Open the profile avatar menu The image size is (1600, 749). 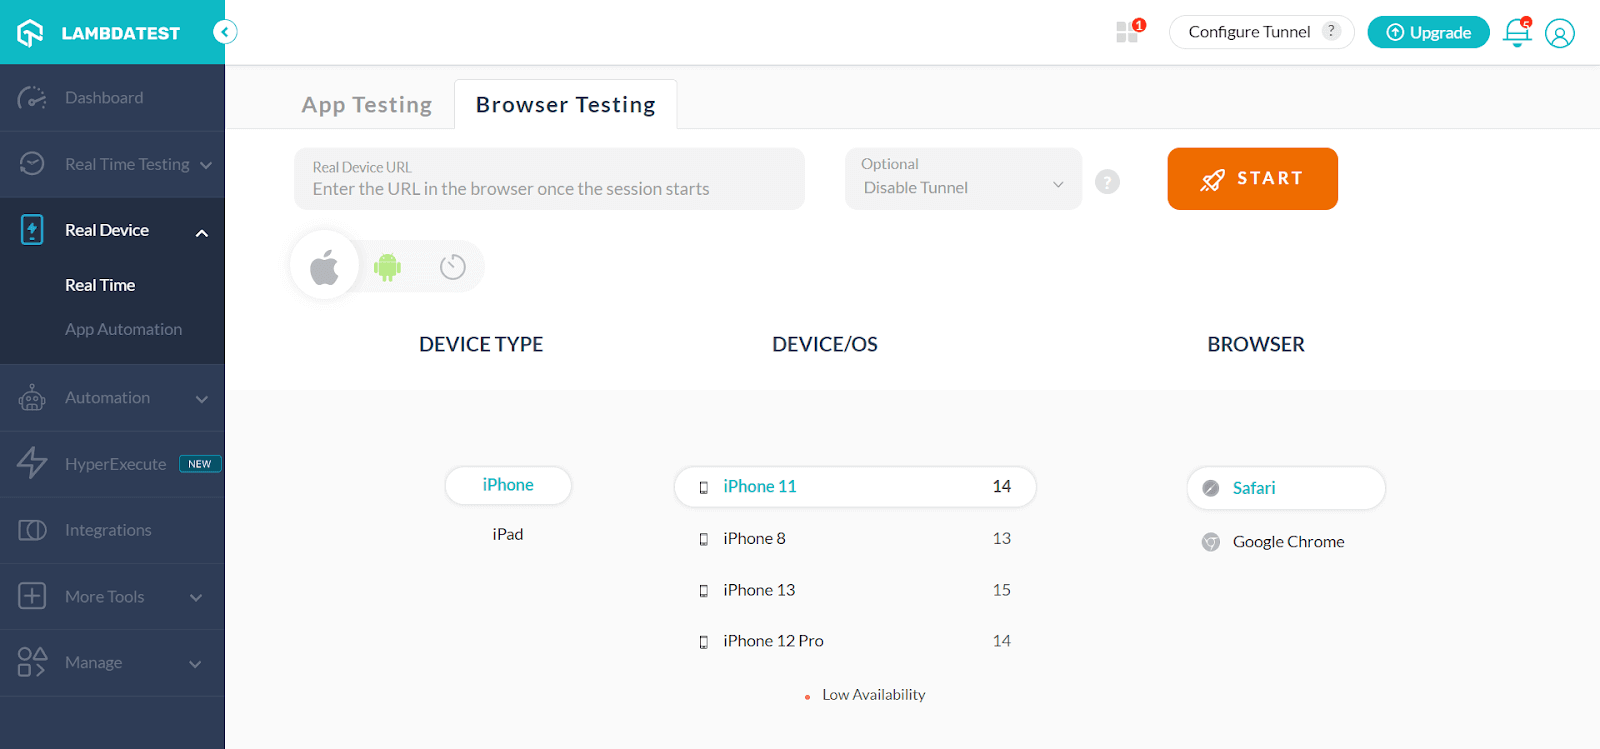pyautogui.click(x=1560, y=32)
